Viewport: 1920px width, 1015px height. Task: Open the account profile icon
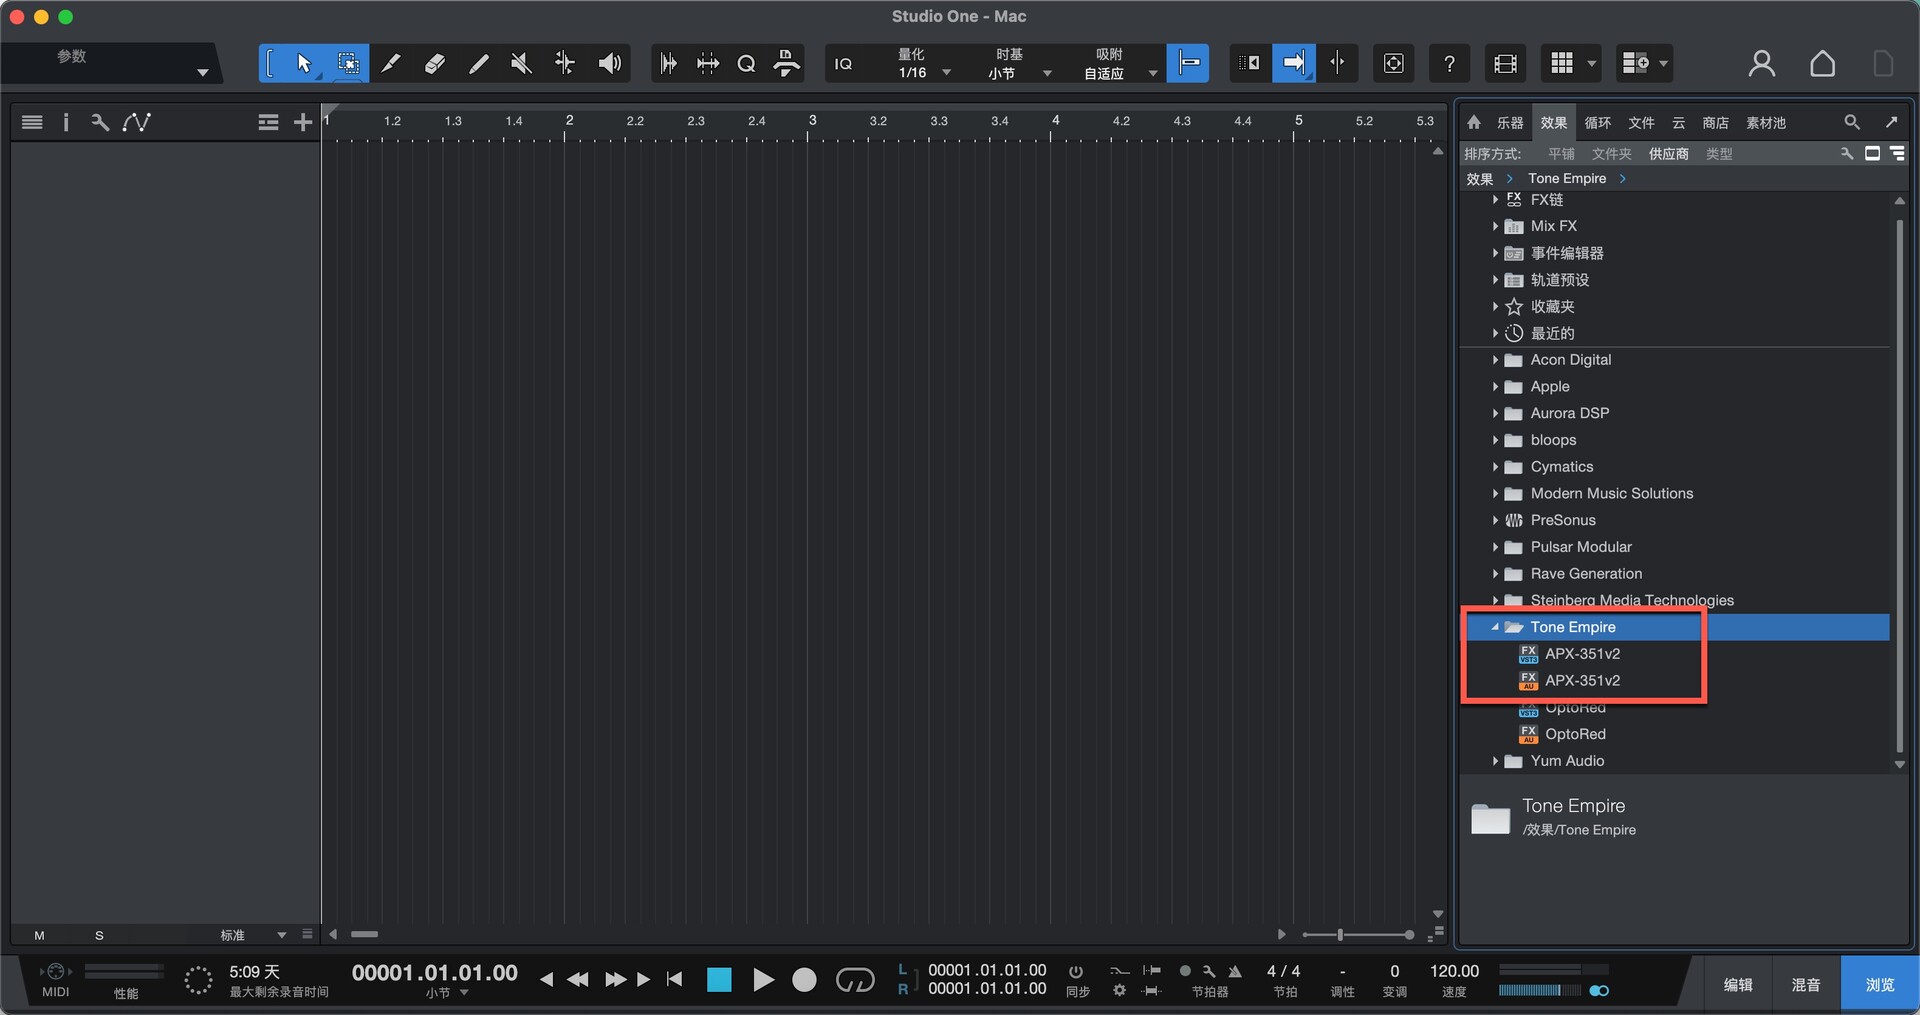[1762, 64]
